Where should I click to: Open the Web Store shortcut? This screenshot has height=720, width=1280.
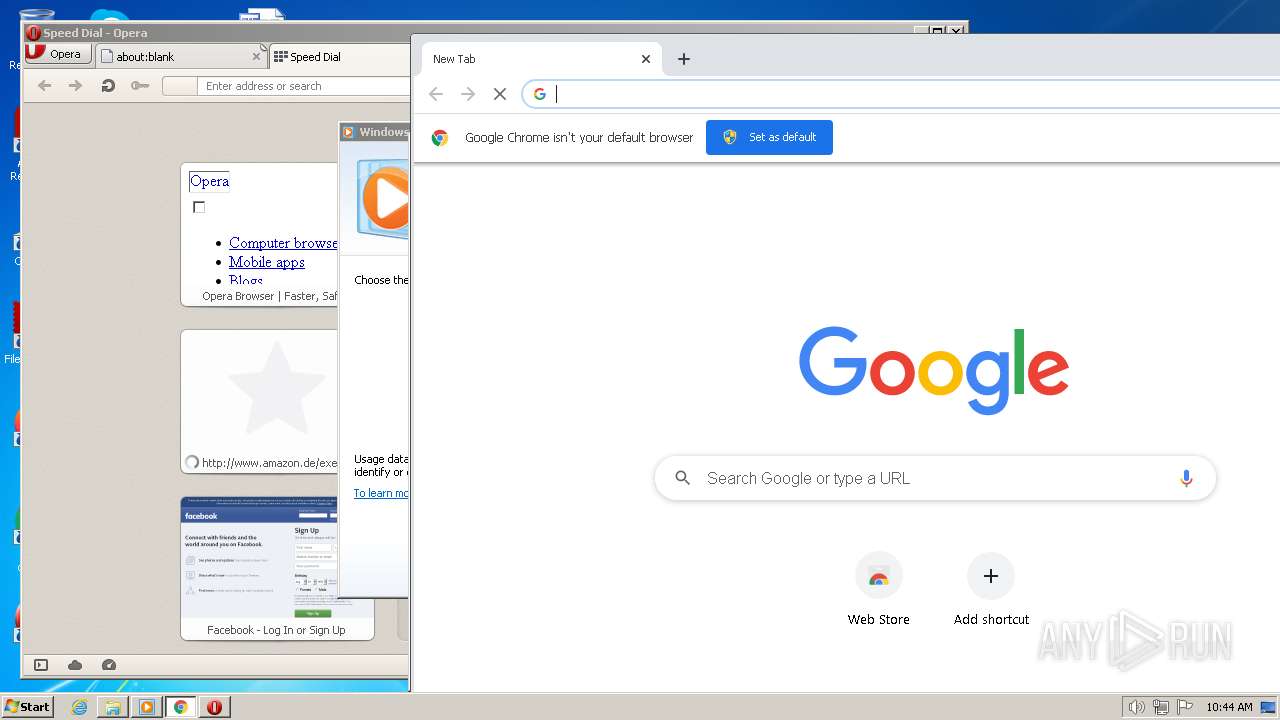(879, 590)
